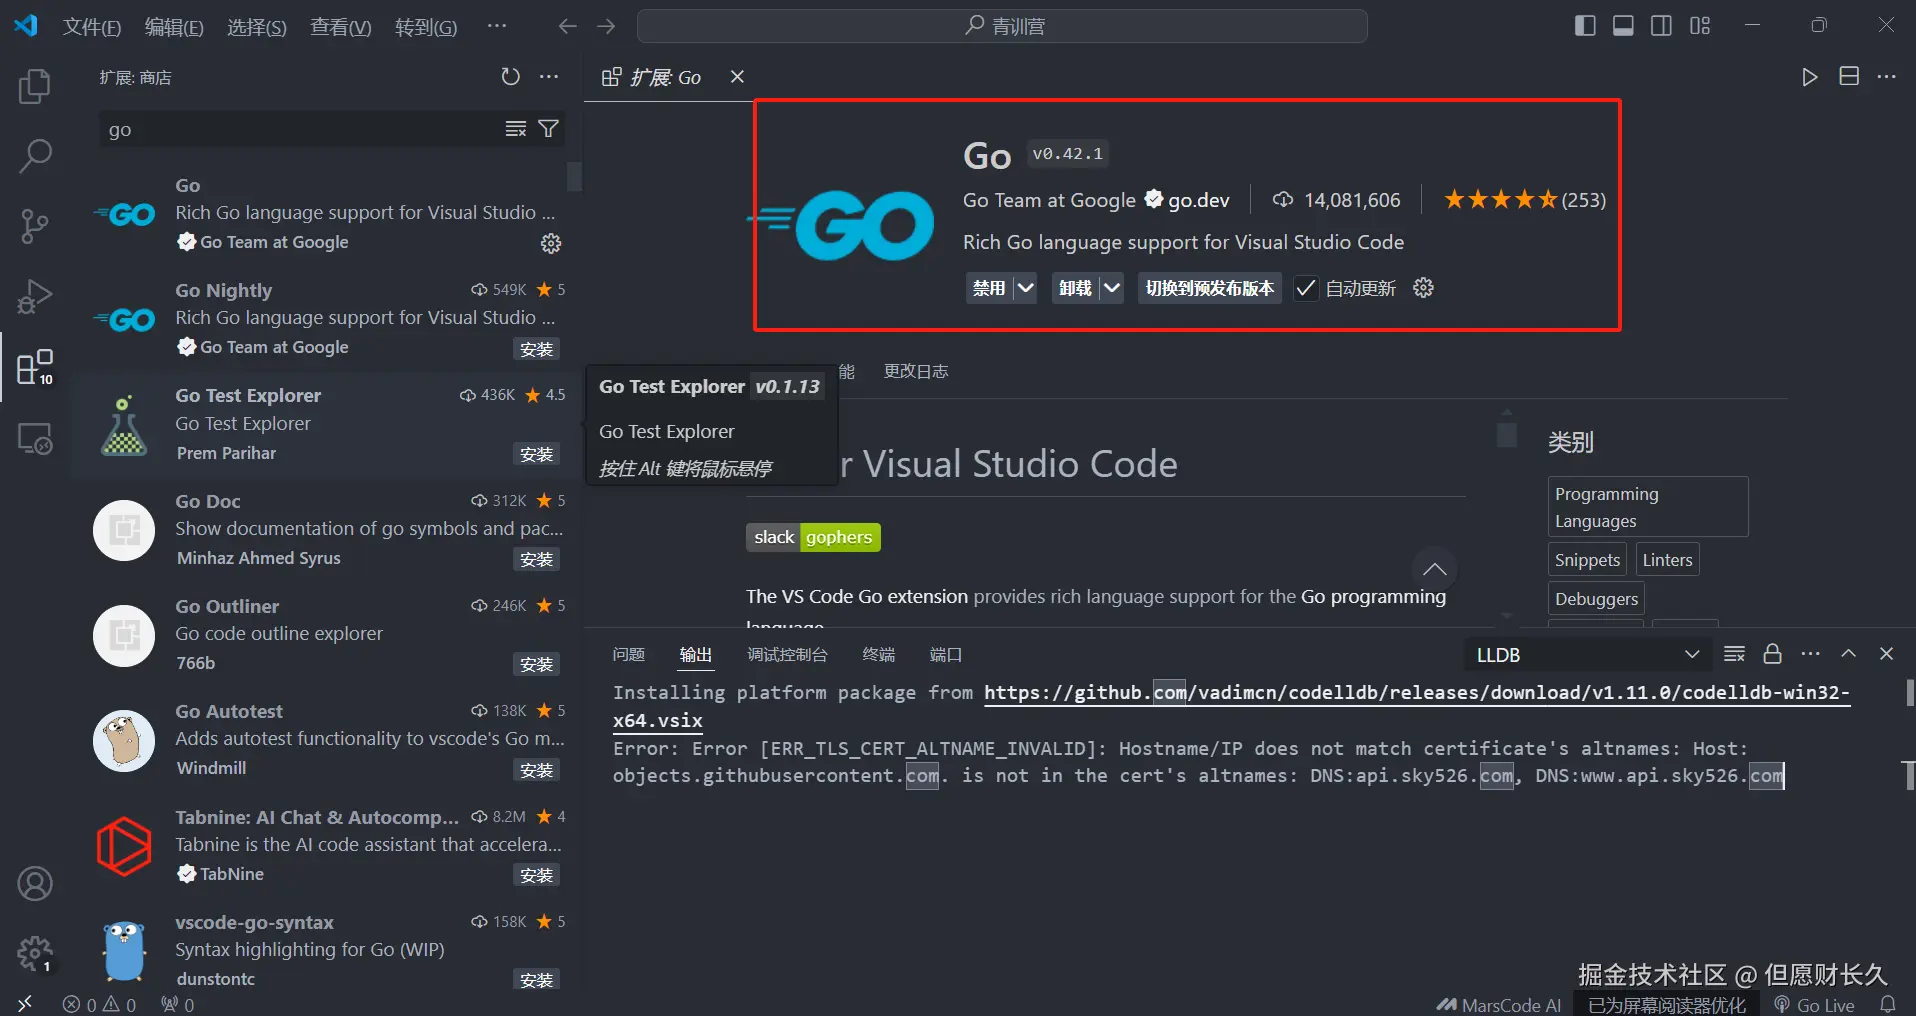Click the Run button in editor toolbar
The width and height of the screenshot is (1916, 1016).
point(1810,77)
